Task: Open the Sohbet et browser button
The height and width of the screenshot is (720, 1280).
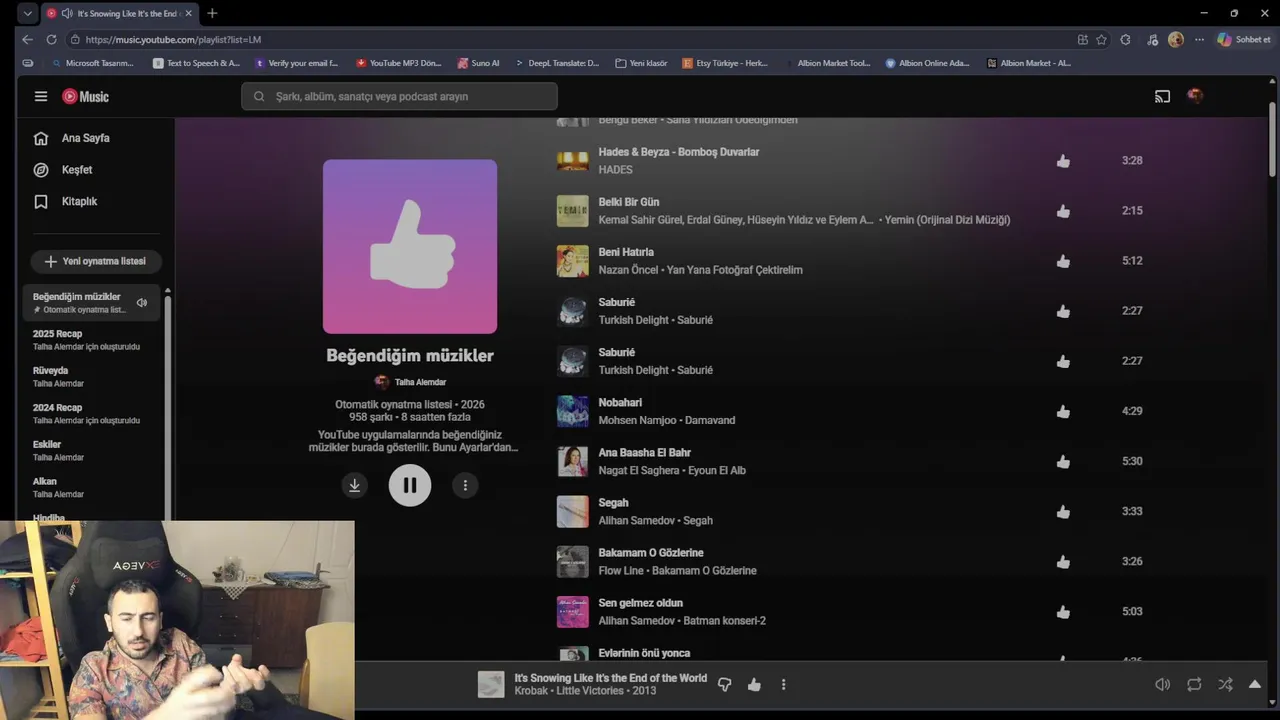Action: click(x=1243, y=39)
